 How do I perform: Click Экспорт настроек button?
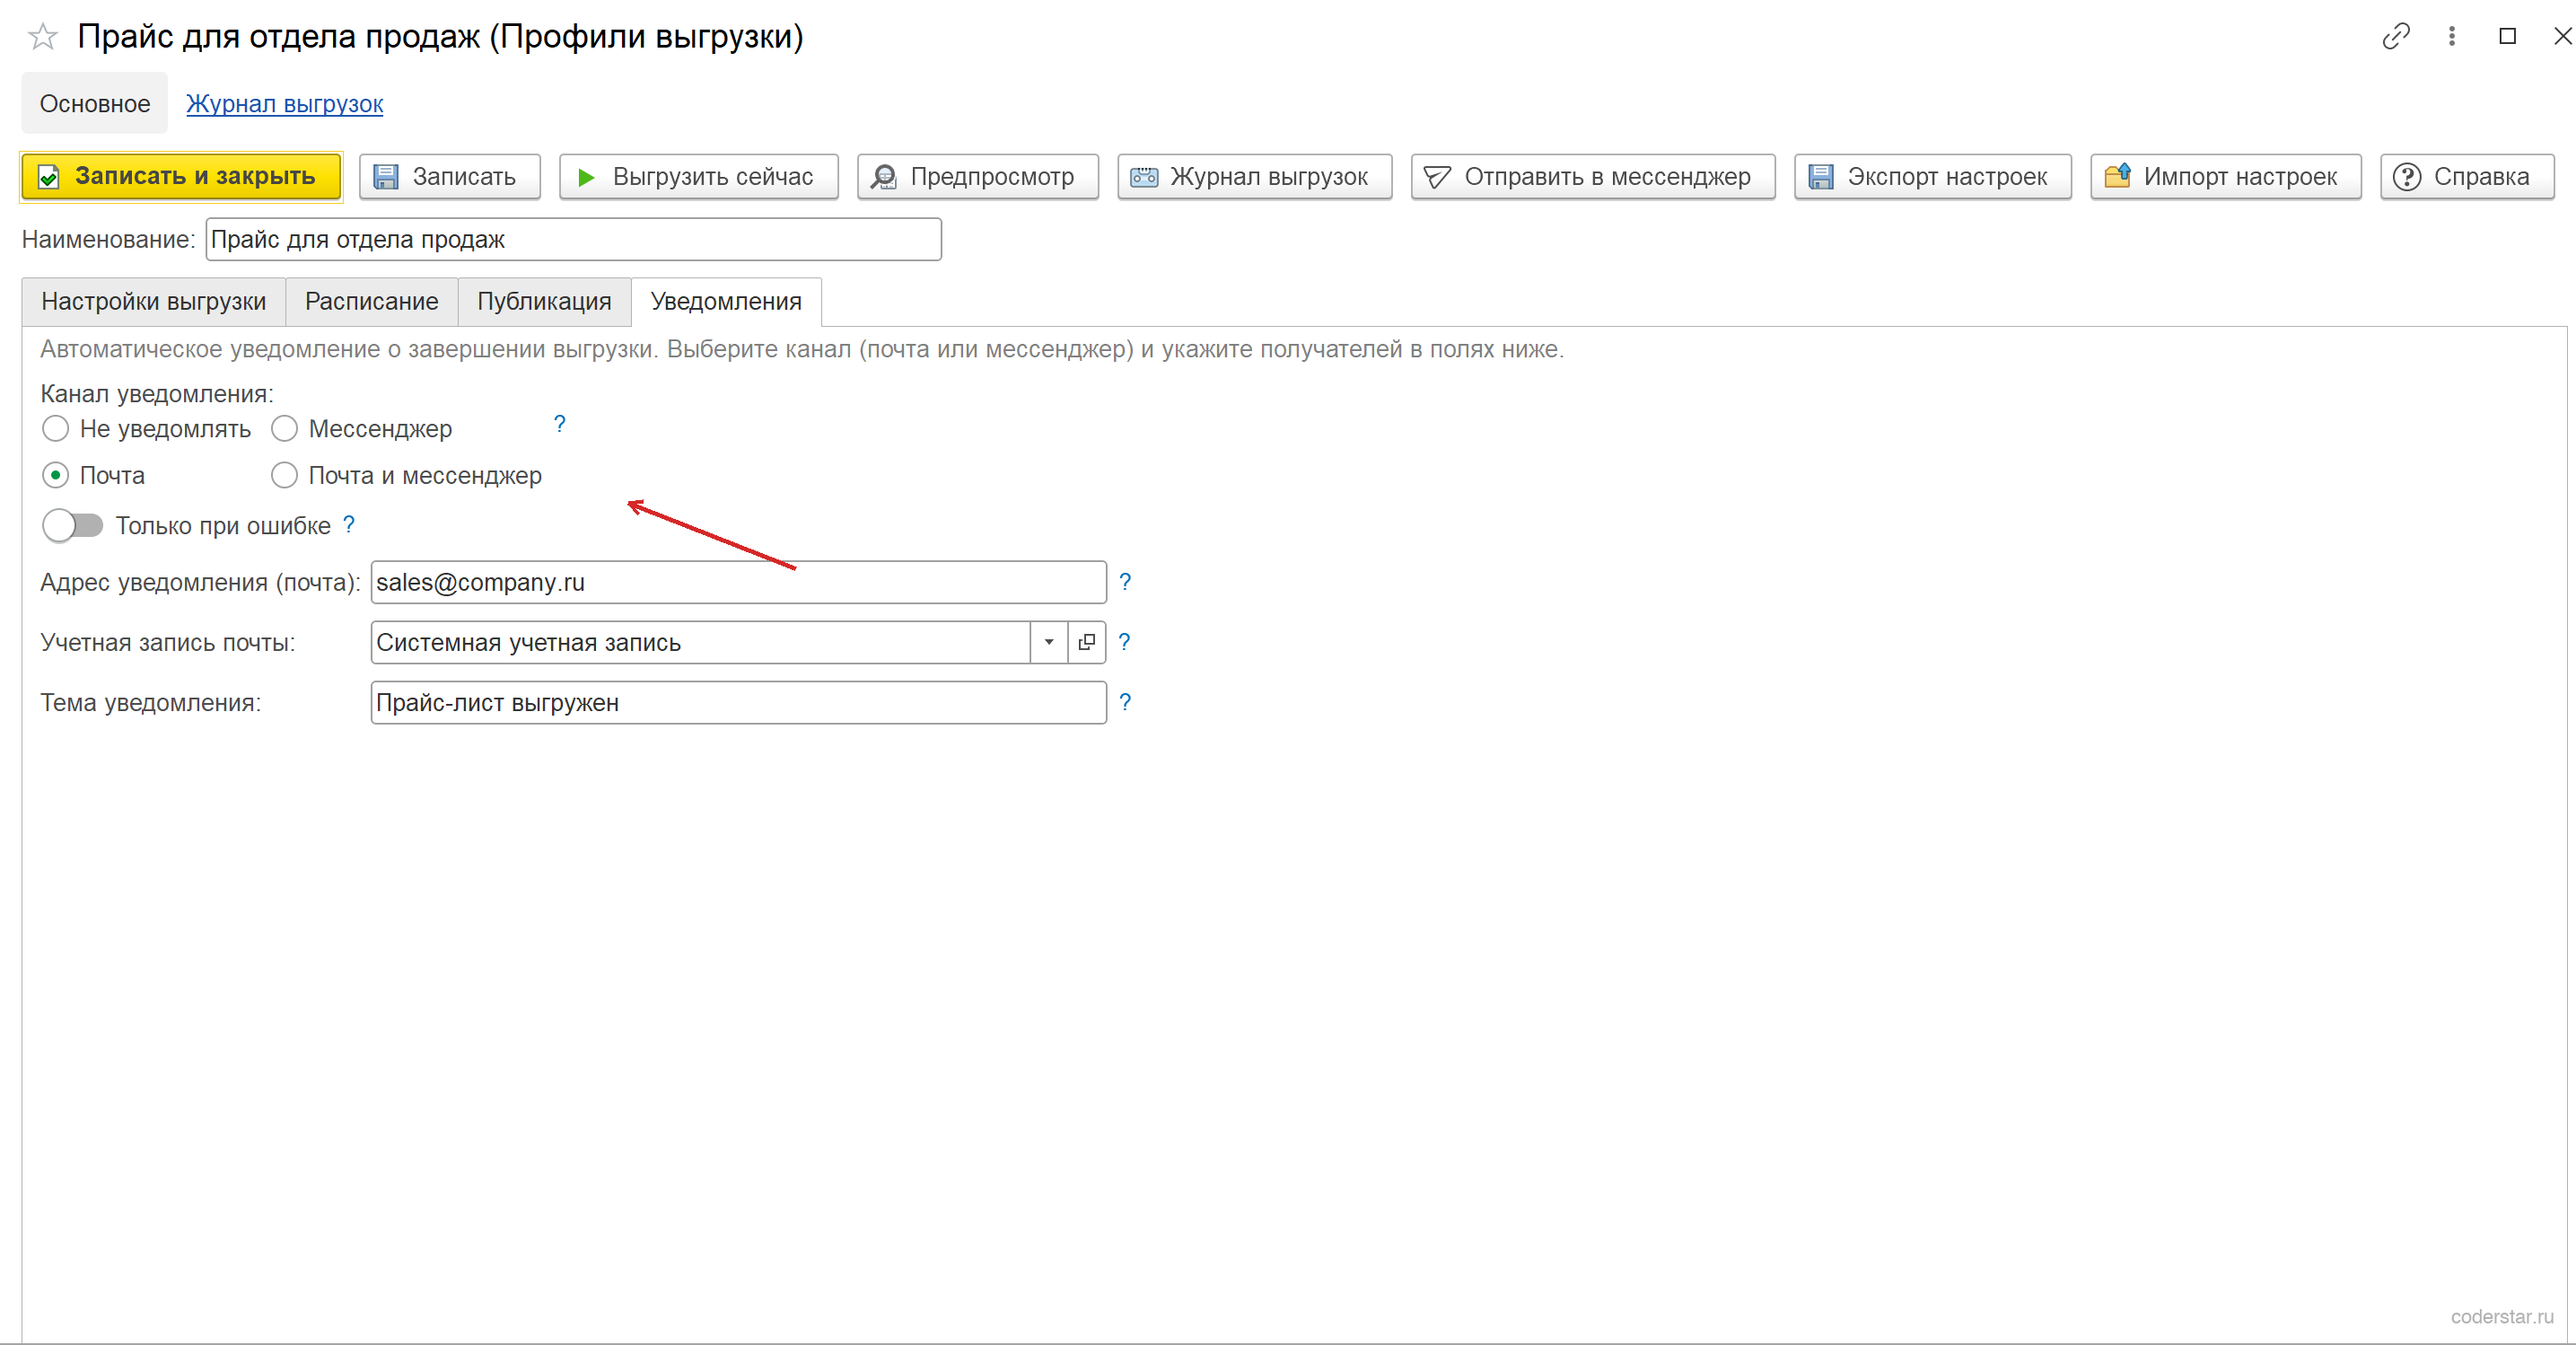(1932, 177)
